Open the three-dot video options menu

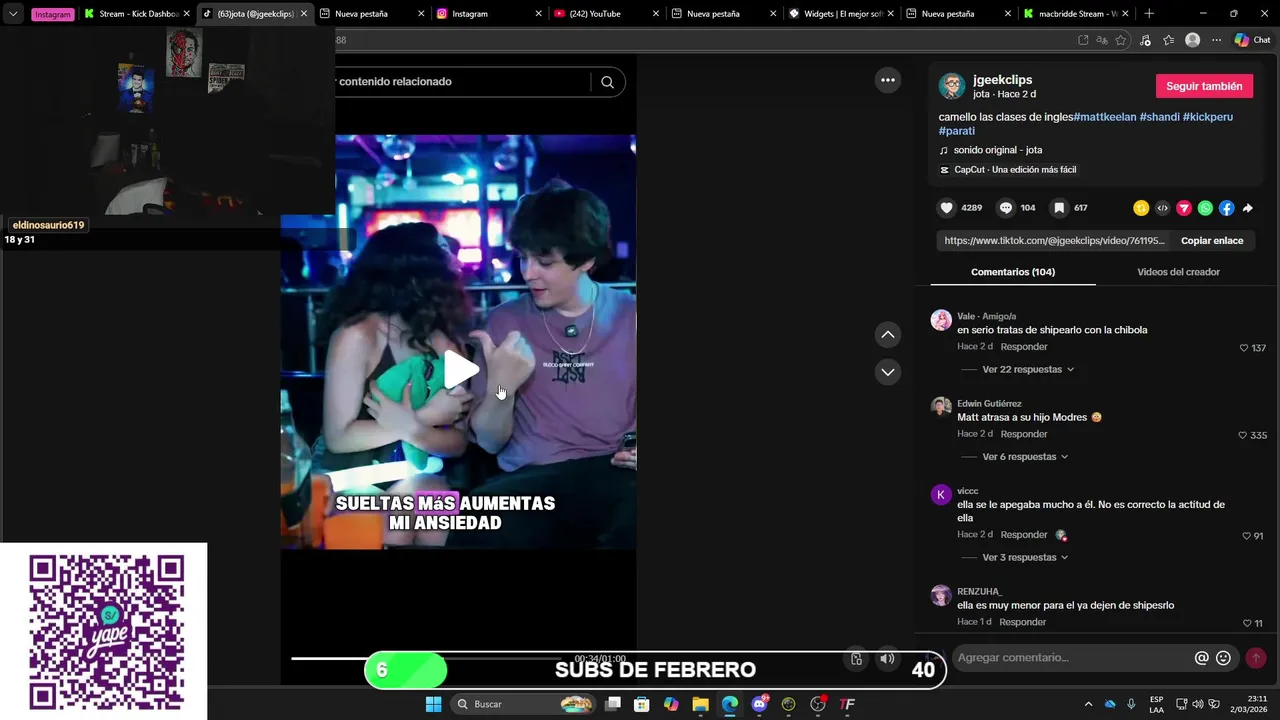pyautogui.click(x=888, y=80)
